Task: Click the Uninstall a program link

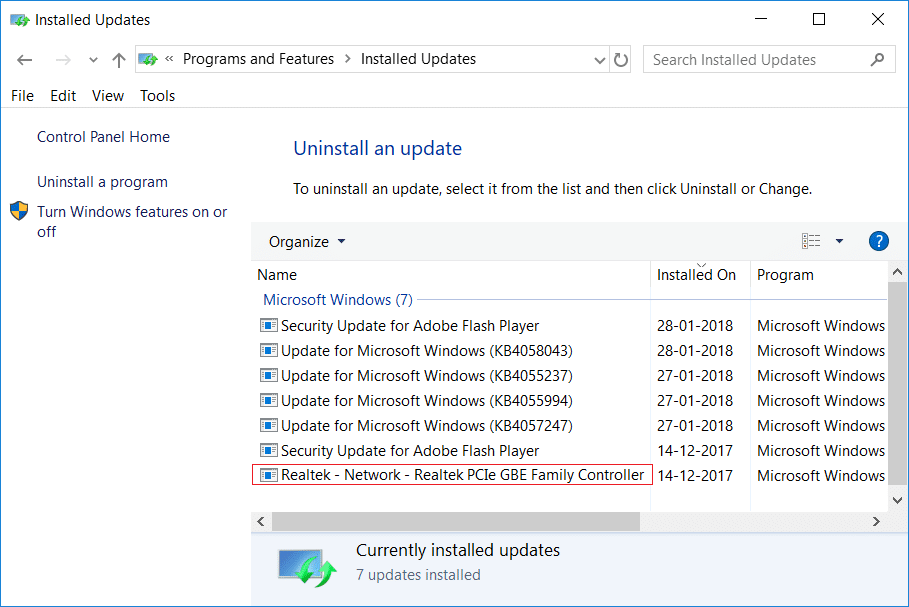Action: point(102,182)
